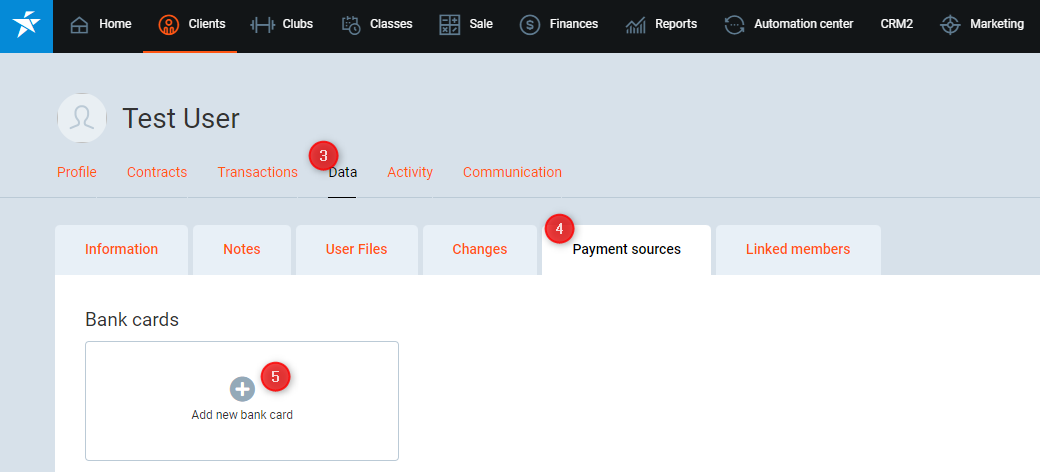Viewport: 1040px width, 472px height.
Task: Click the star logo in top-left corner
Action: click(x=26, y=25)
